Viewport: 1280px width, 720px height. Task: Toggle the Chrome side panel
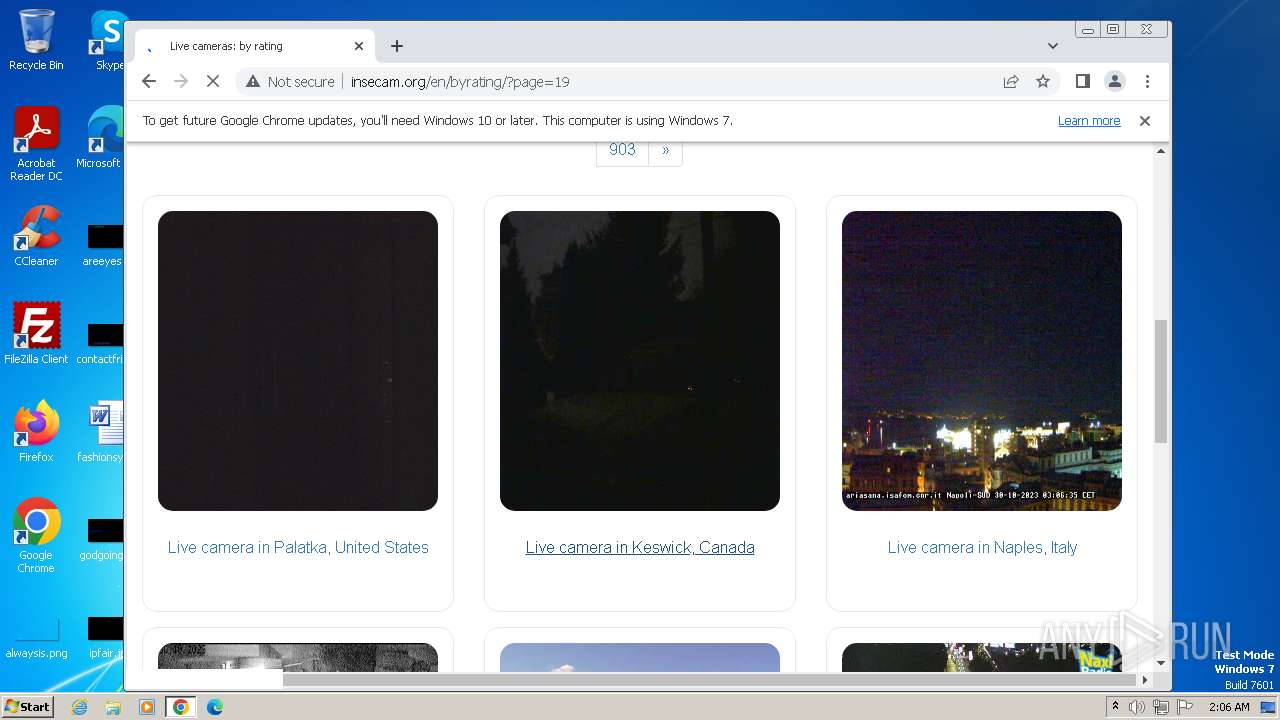pos(1083,81)
